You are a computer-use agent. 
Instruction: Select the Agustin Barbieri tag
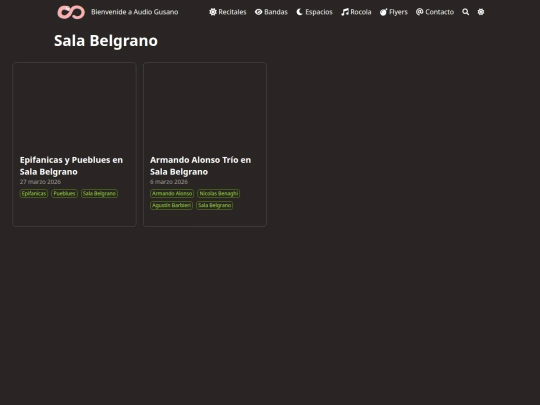point(171,205)
